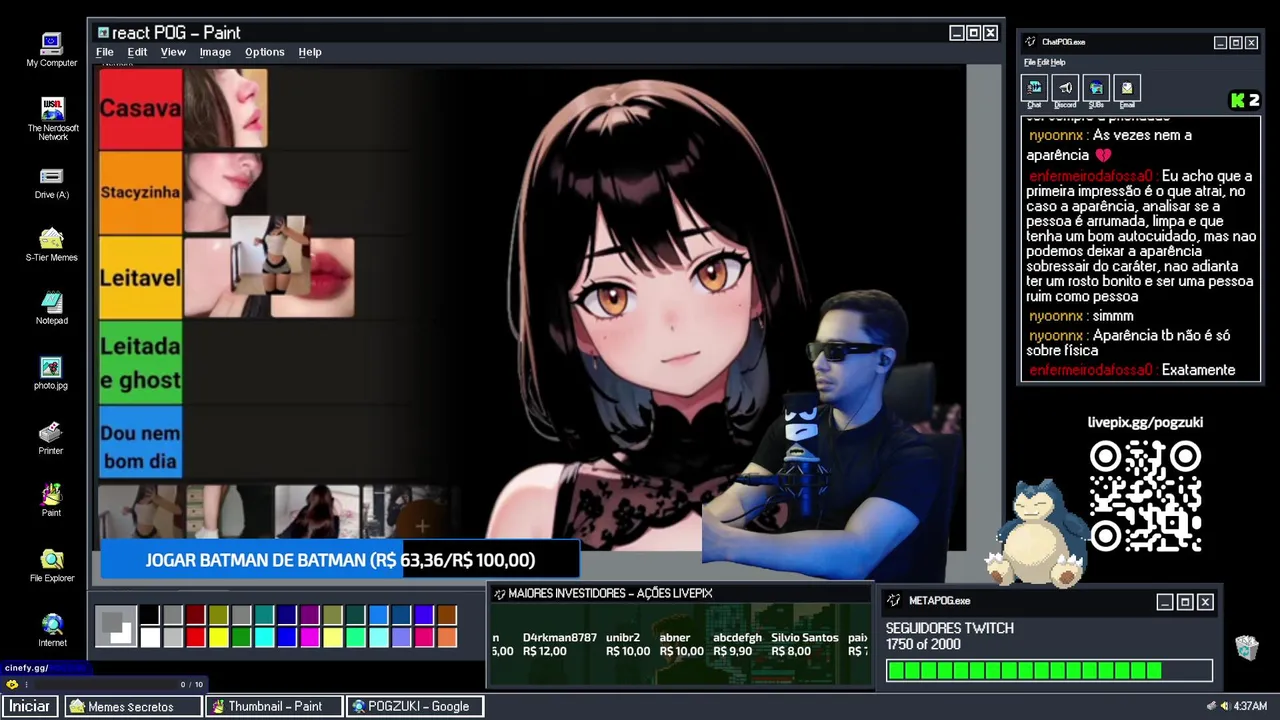Open the Edit menu in ChatPOG.exe
The width and height of the screenshot is (1280, 720).
pyautogui.click(x=1043, y=62)
